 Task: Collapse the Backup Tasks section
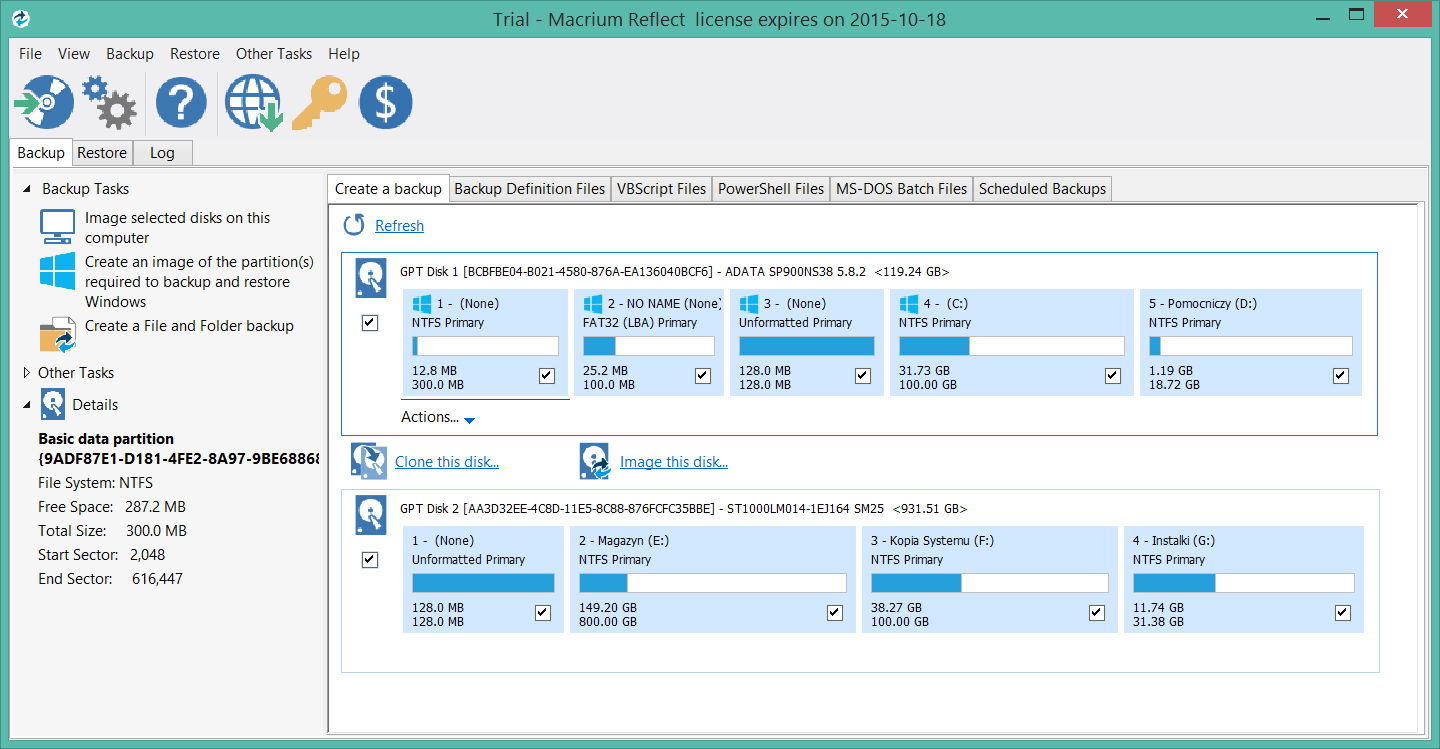pyautogui.click(x=27, y=189)
